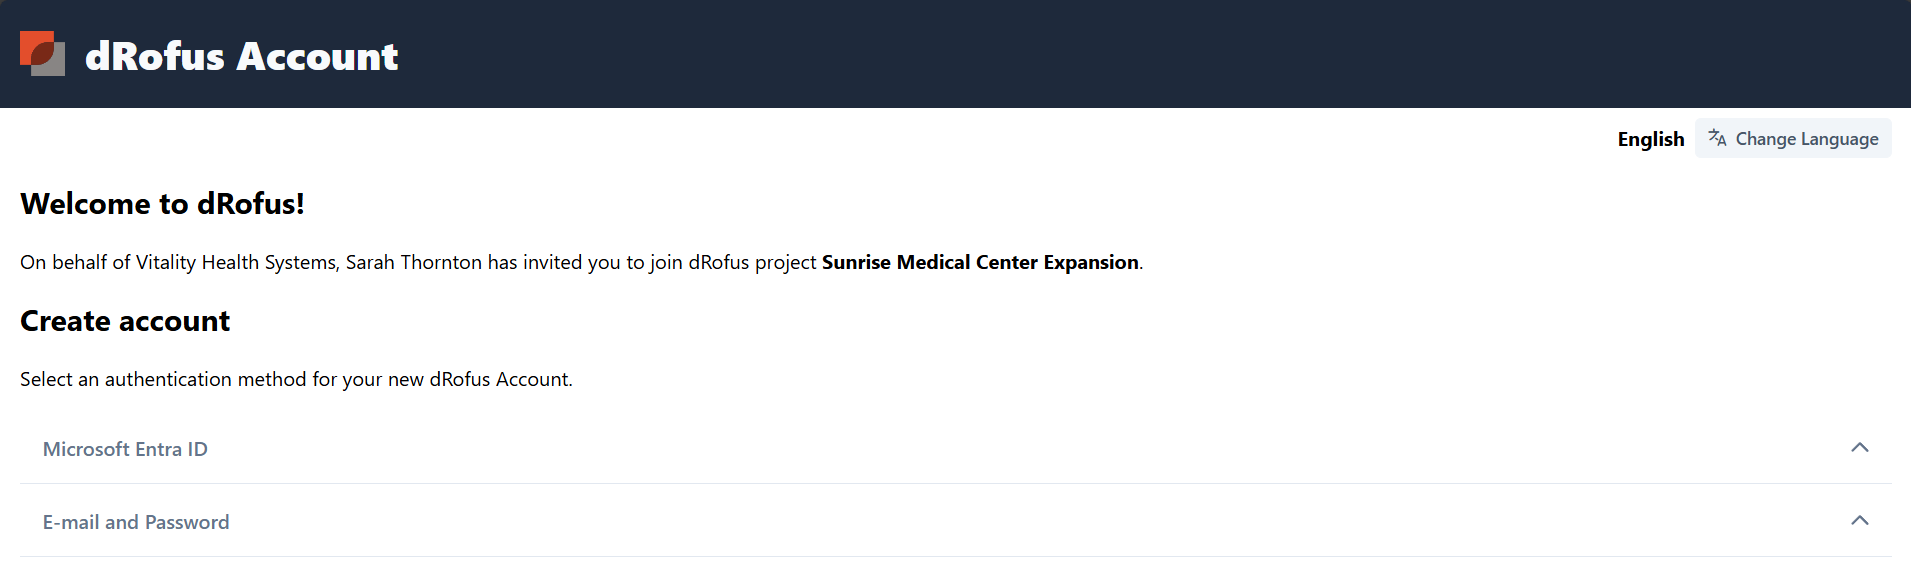Click the word dRofus in the header title

click(155, 57)
